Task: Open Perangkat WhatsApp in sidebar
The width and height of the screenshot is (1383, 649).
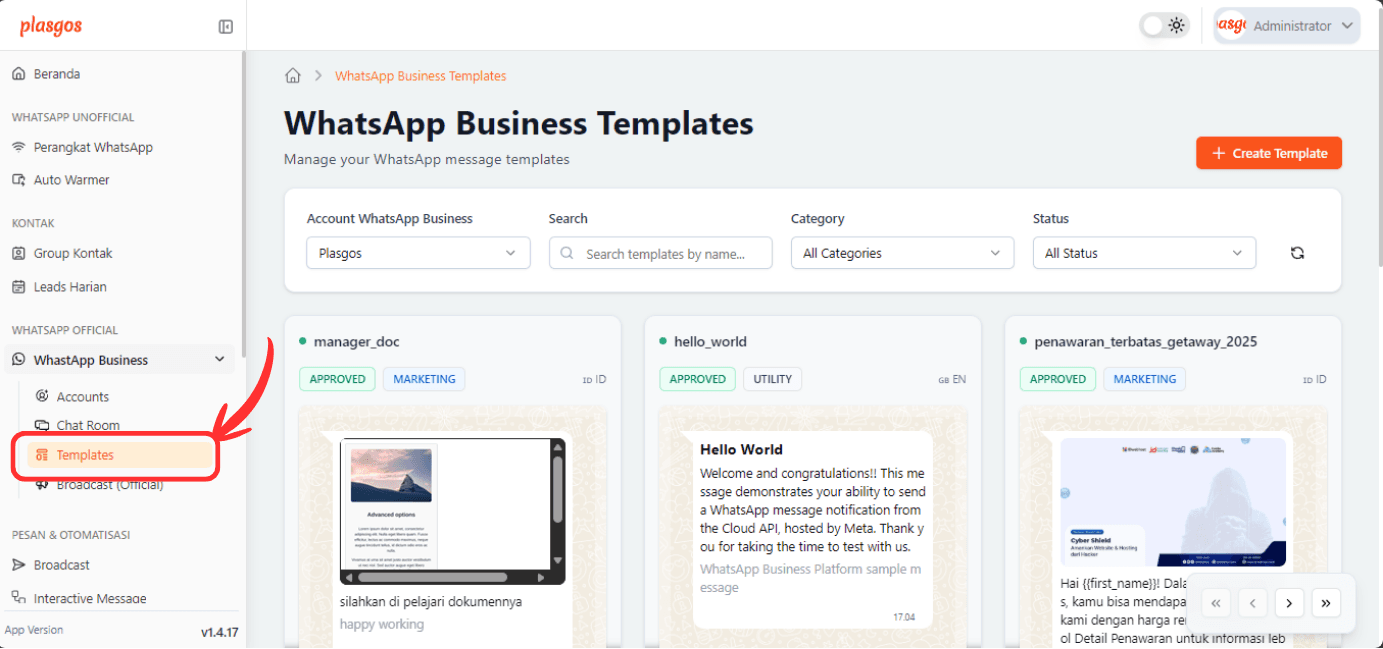Action: pyautogui.click(x=93, y=147)
